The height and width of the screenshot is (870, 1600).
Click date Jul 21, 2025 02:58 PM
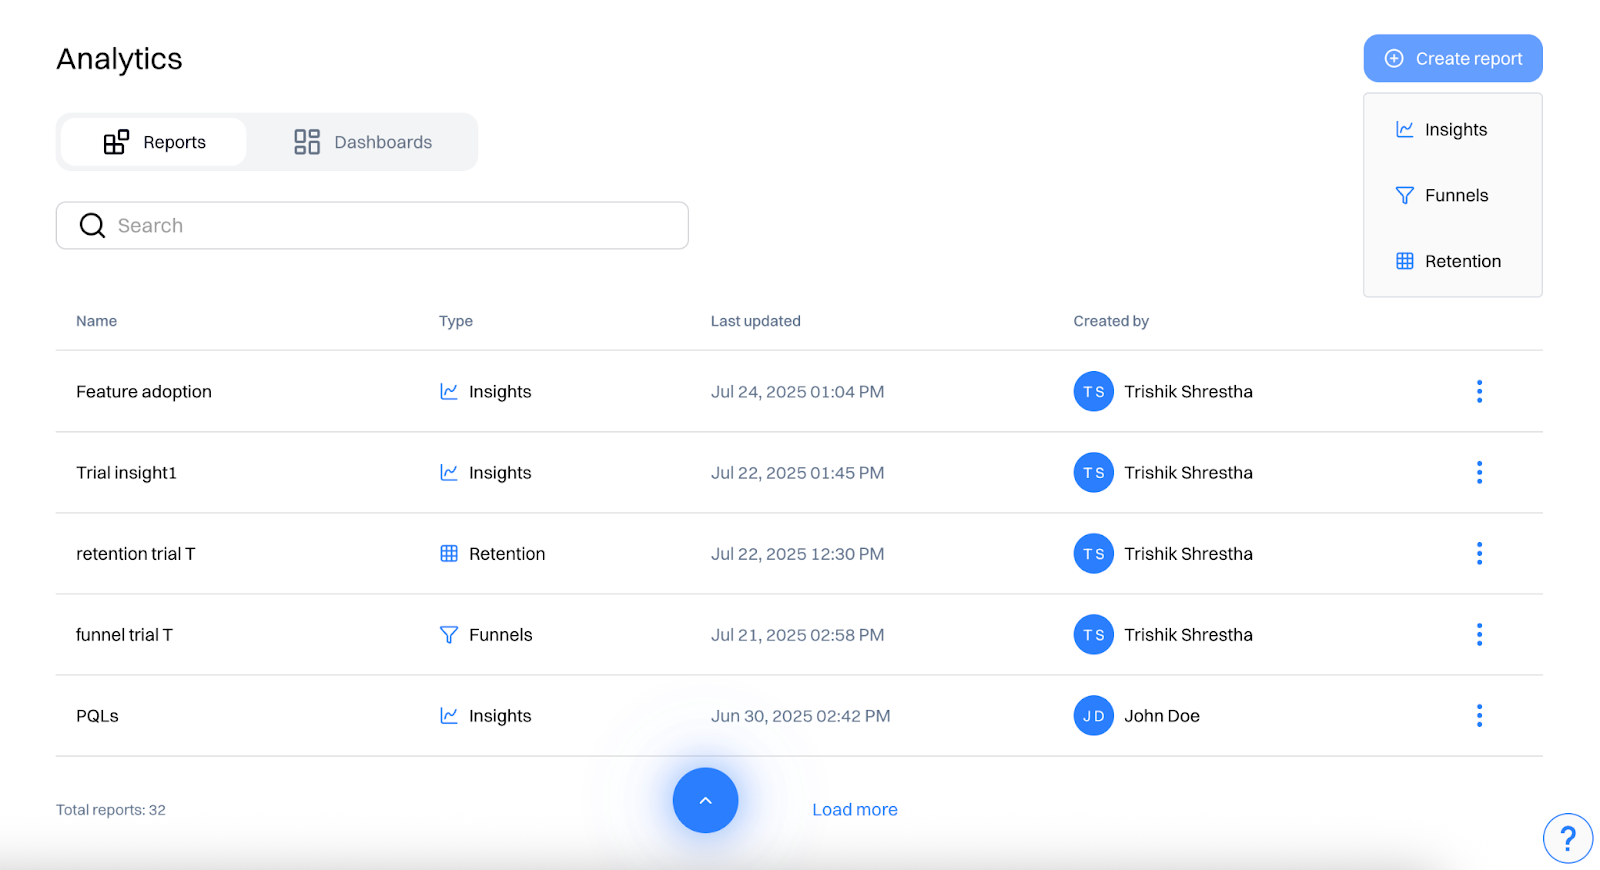tap(797, 635)
